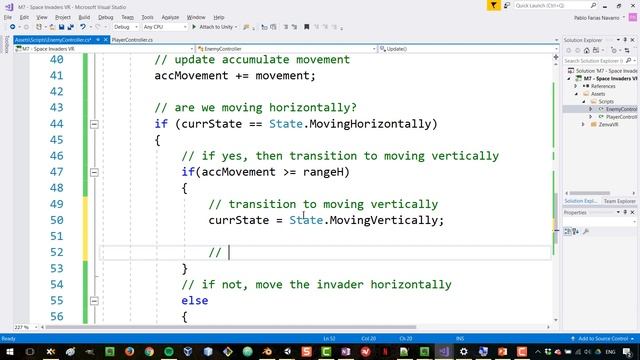Open Chrome from the taskbar
640x360 pixels.
(149, 351)
